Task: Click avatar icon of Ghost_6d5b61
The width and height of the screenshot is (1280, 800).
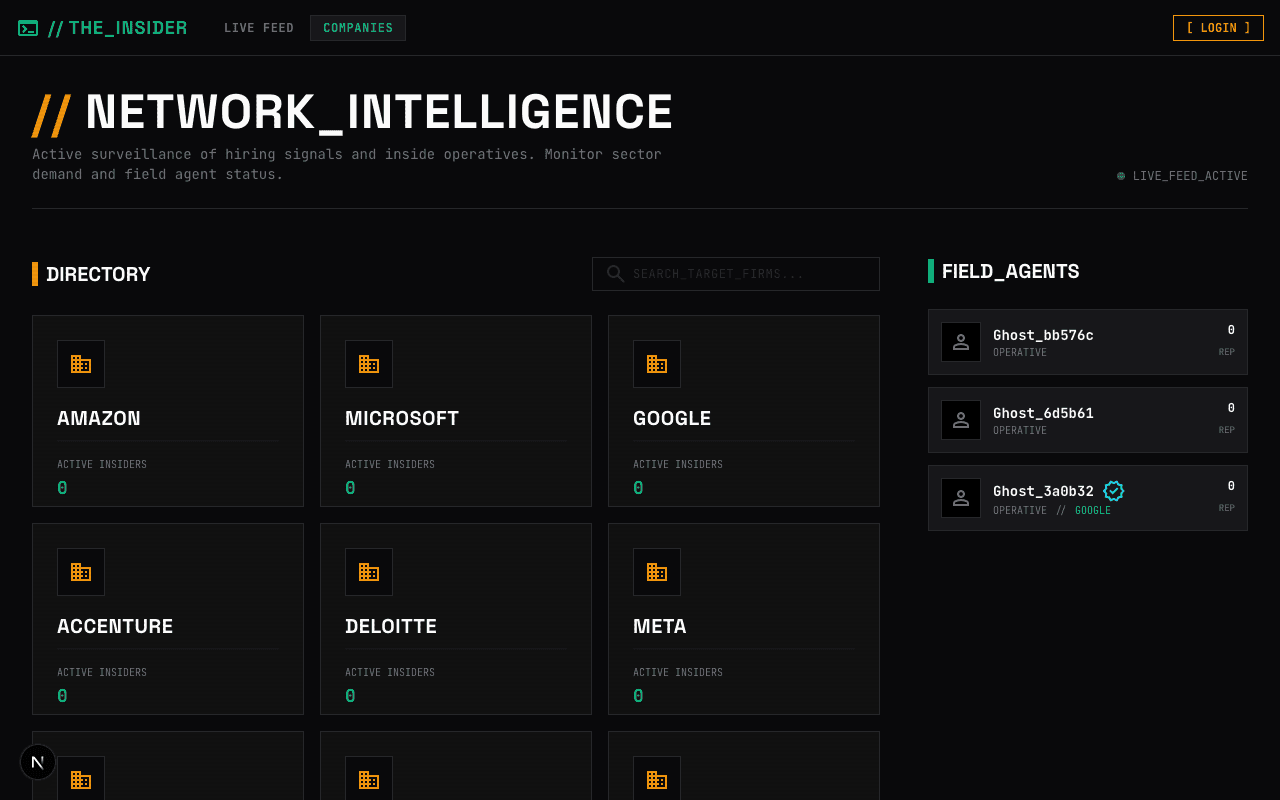Action: pos(961,420)
